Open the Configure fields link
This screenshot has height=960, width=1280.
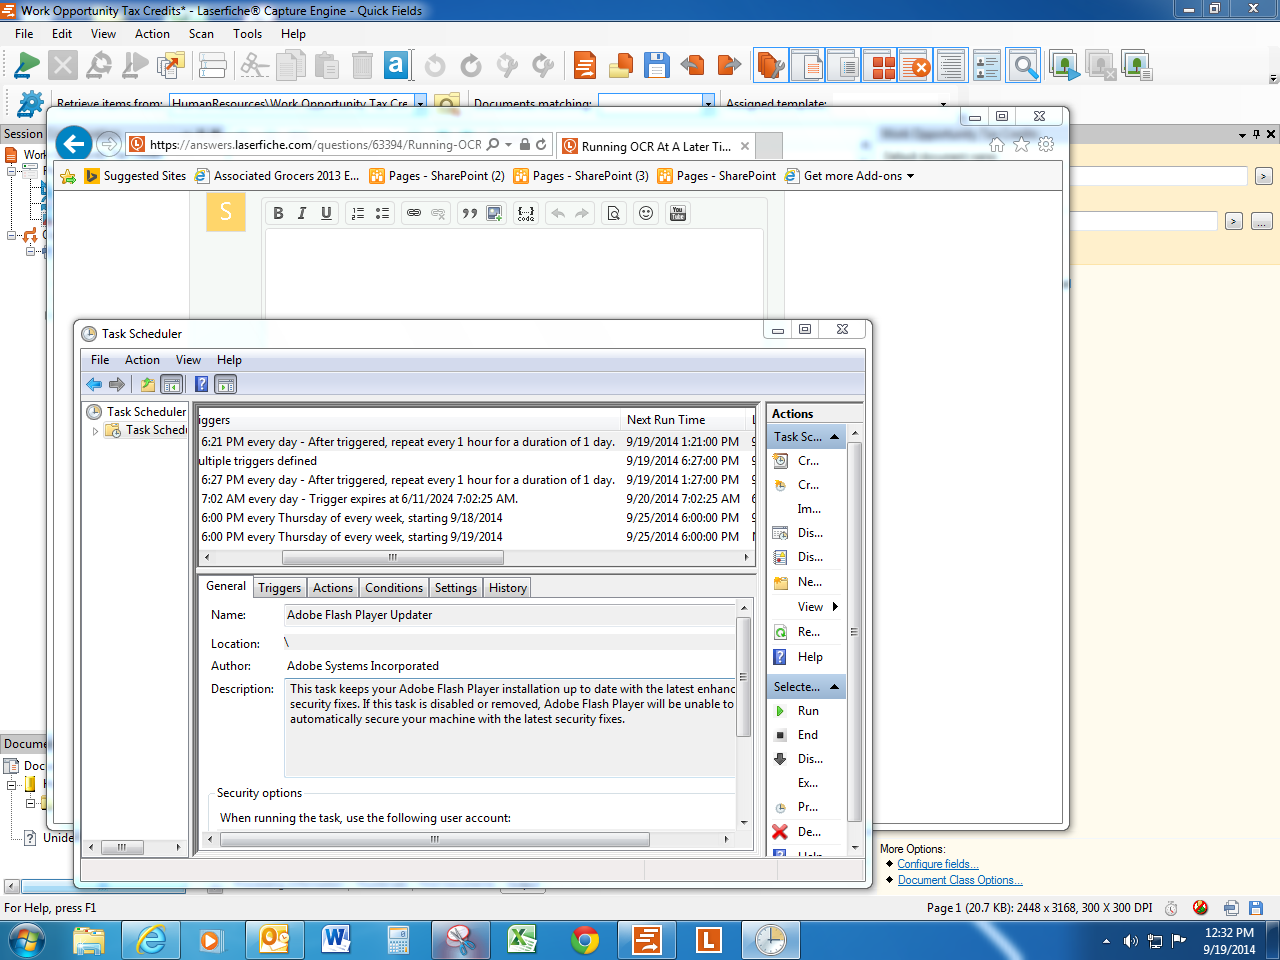(937, 864)
